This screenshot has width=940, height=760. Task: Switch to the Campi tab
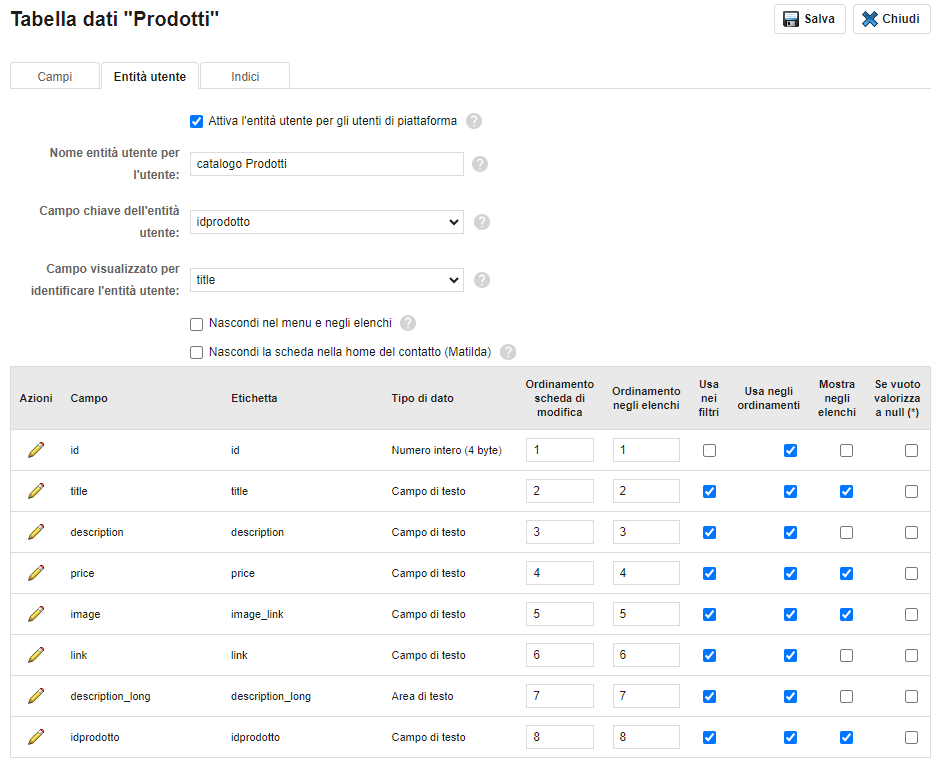point(55,76)
